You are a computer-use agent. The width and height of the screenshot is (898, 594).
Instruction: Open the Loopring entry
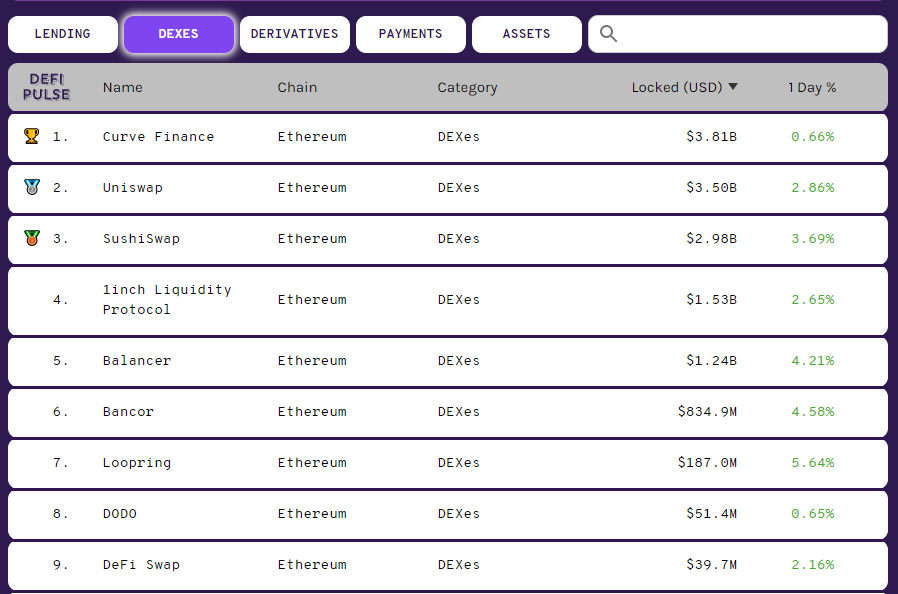pyautogui.click(x=137, y=463)
